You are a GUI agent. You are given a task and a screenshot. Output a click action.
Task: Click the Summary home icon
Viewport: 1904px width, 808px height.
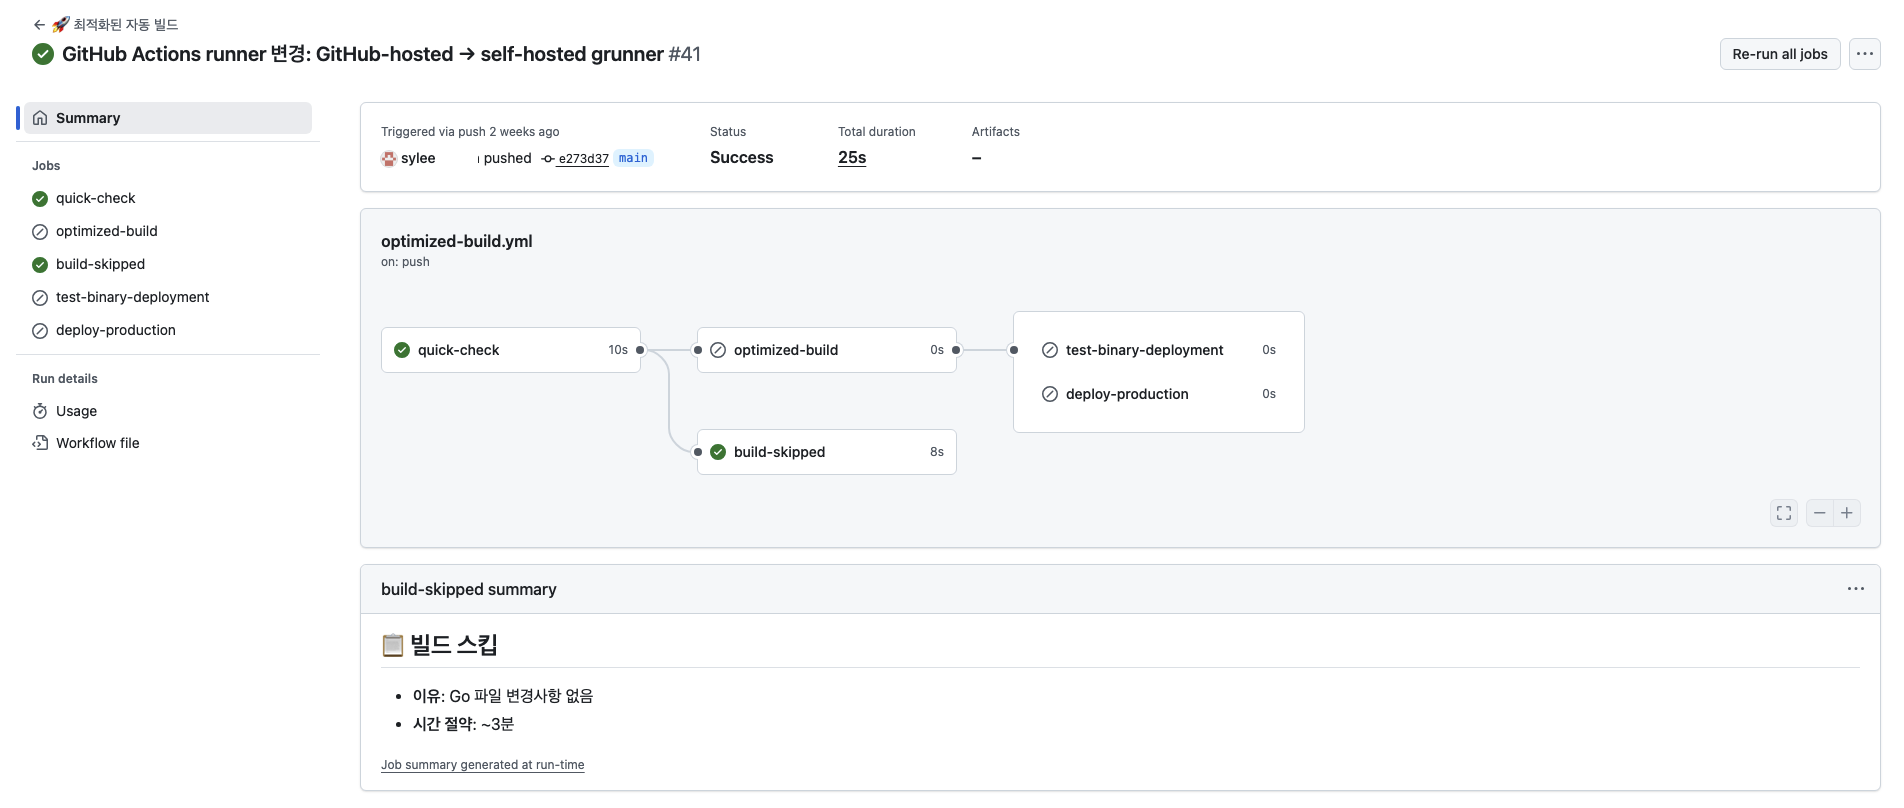(x=40, y=118)
